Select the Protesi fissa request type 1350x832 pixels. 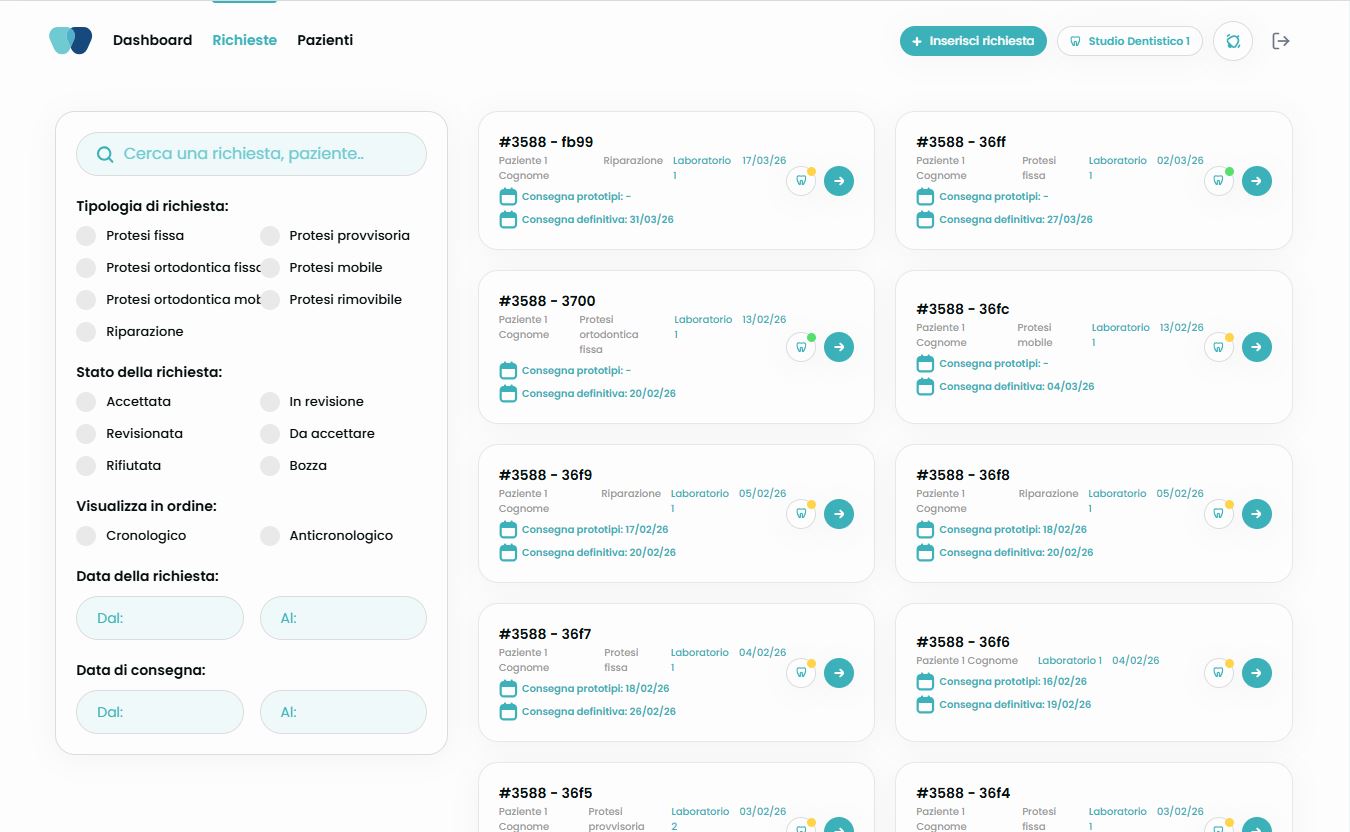pyautogui.click(x=86, y=235)
